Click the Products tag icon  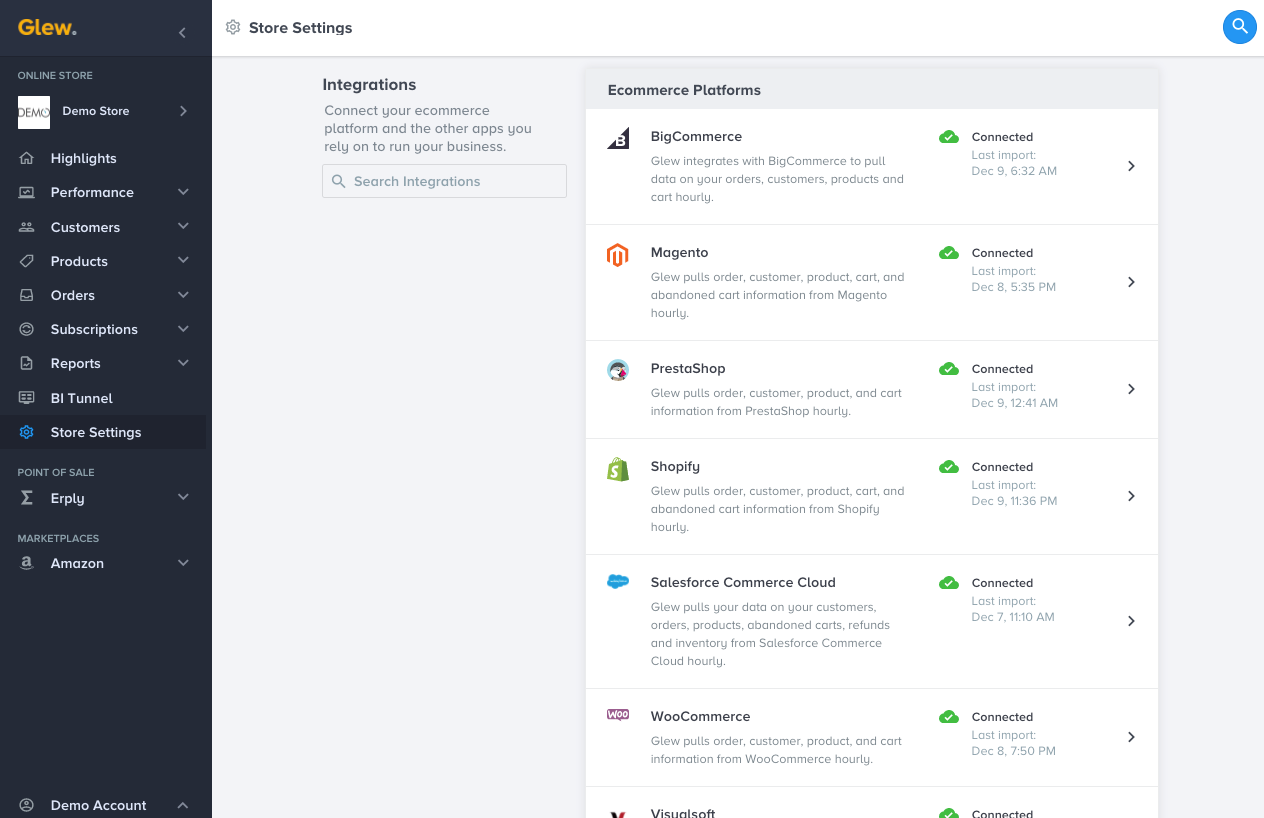coord(27,261)
